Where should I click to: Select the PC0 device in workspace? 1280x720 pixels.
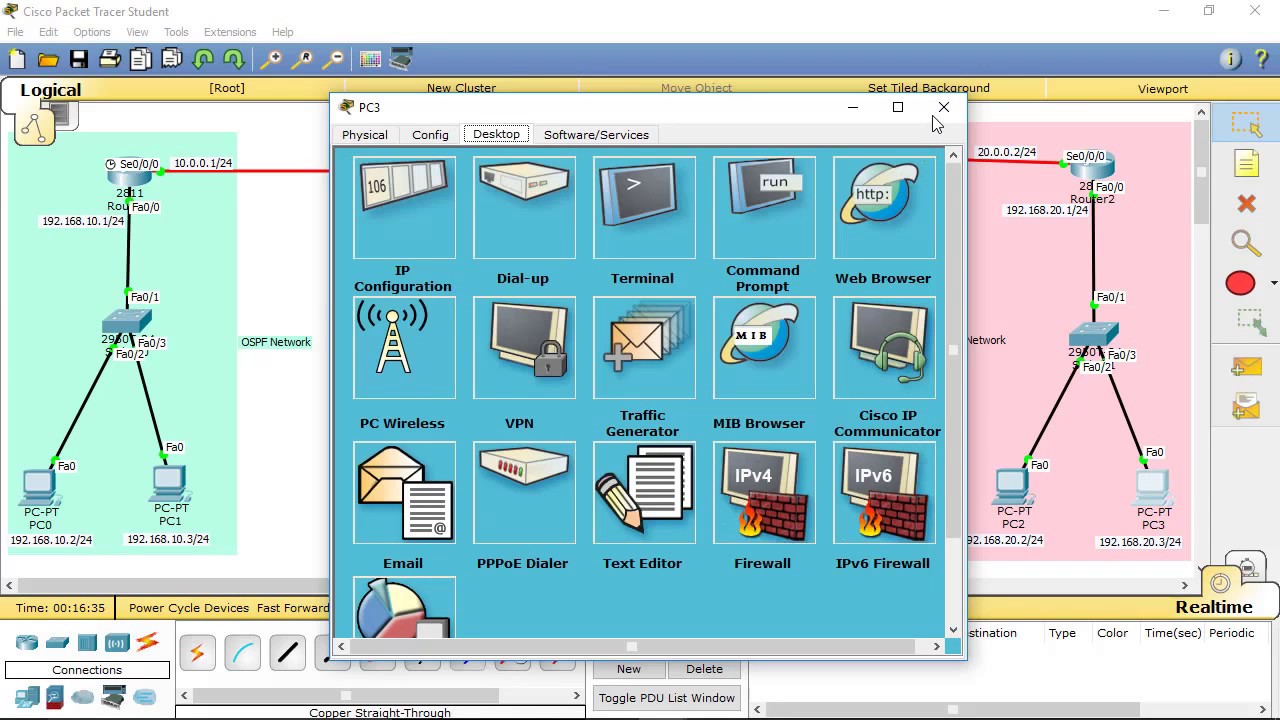[x=39, y=487]
